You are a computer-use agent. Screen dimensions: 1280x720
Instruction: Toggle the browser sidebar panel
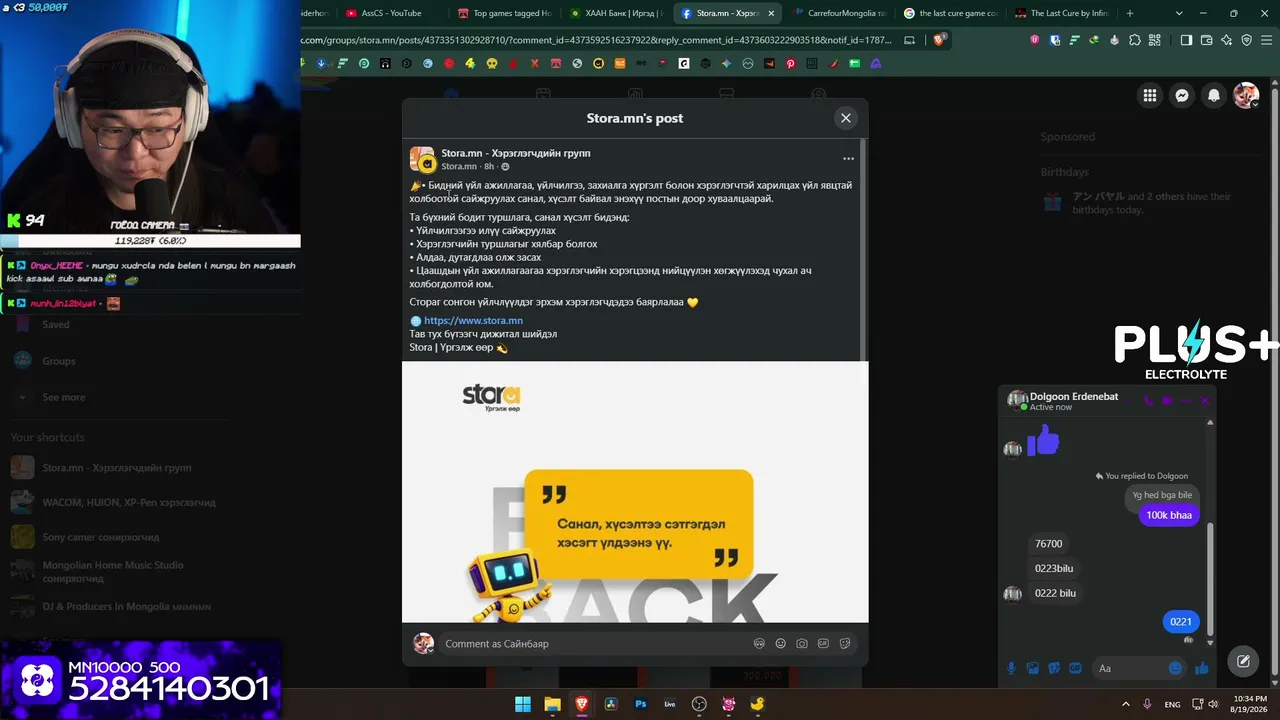1186,40
